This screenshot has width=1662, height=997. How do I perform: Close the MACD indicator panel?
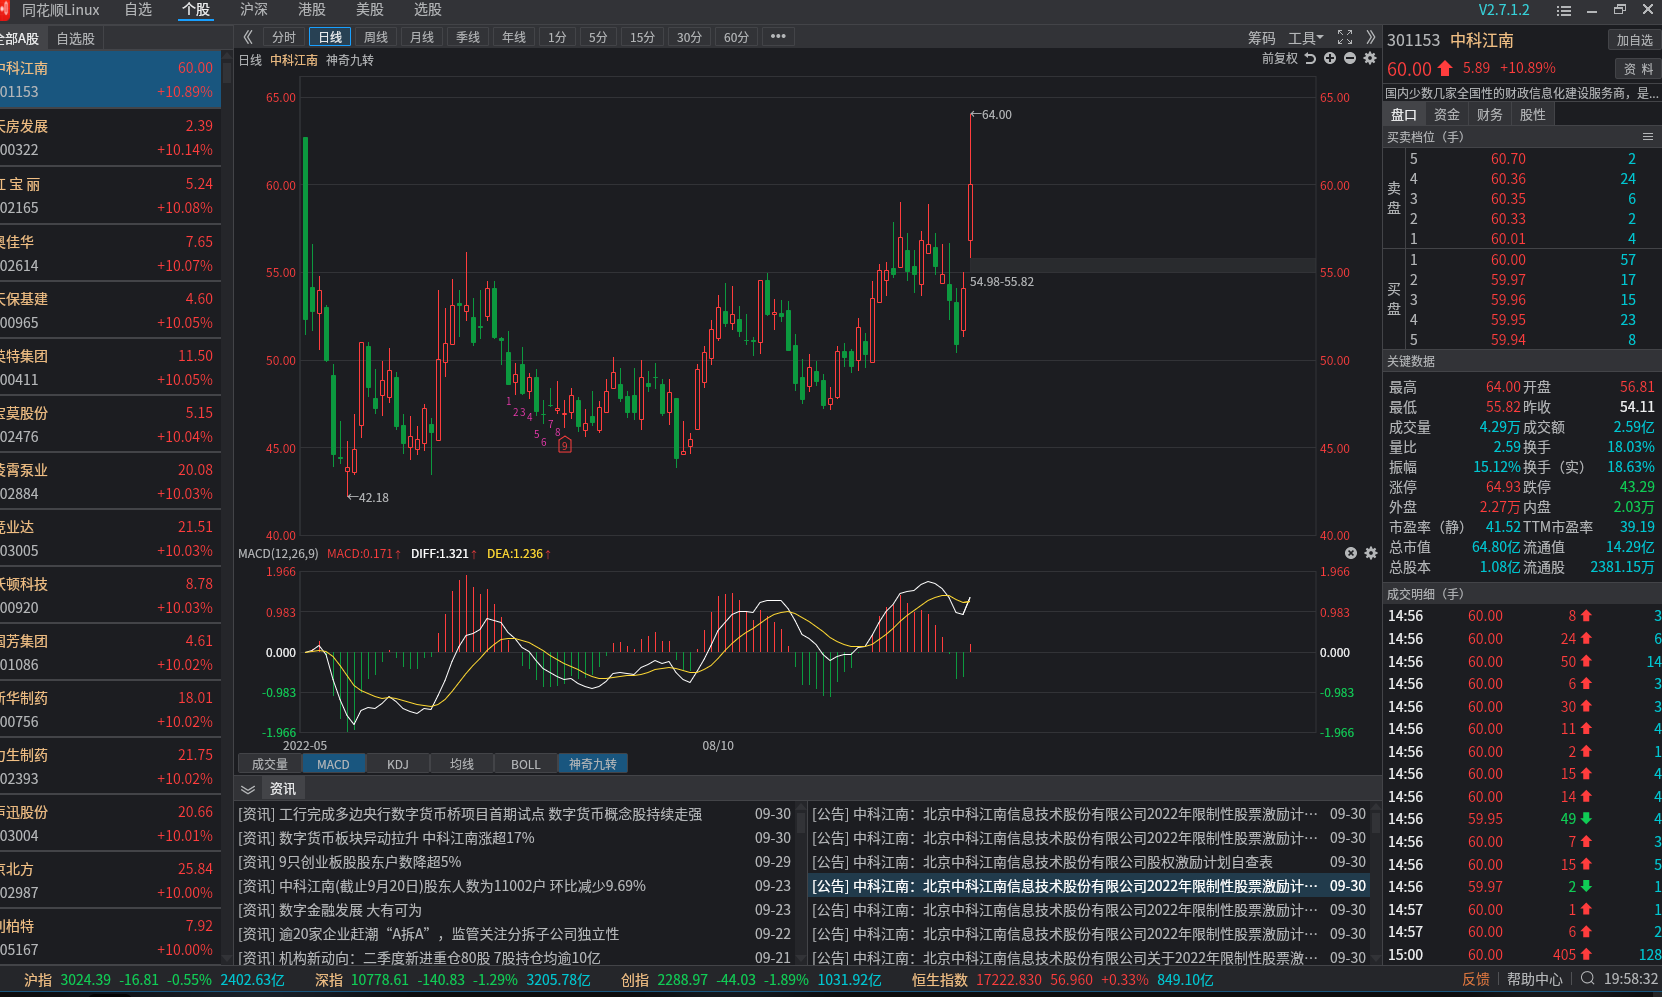[1351, 553]
